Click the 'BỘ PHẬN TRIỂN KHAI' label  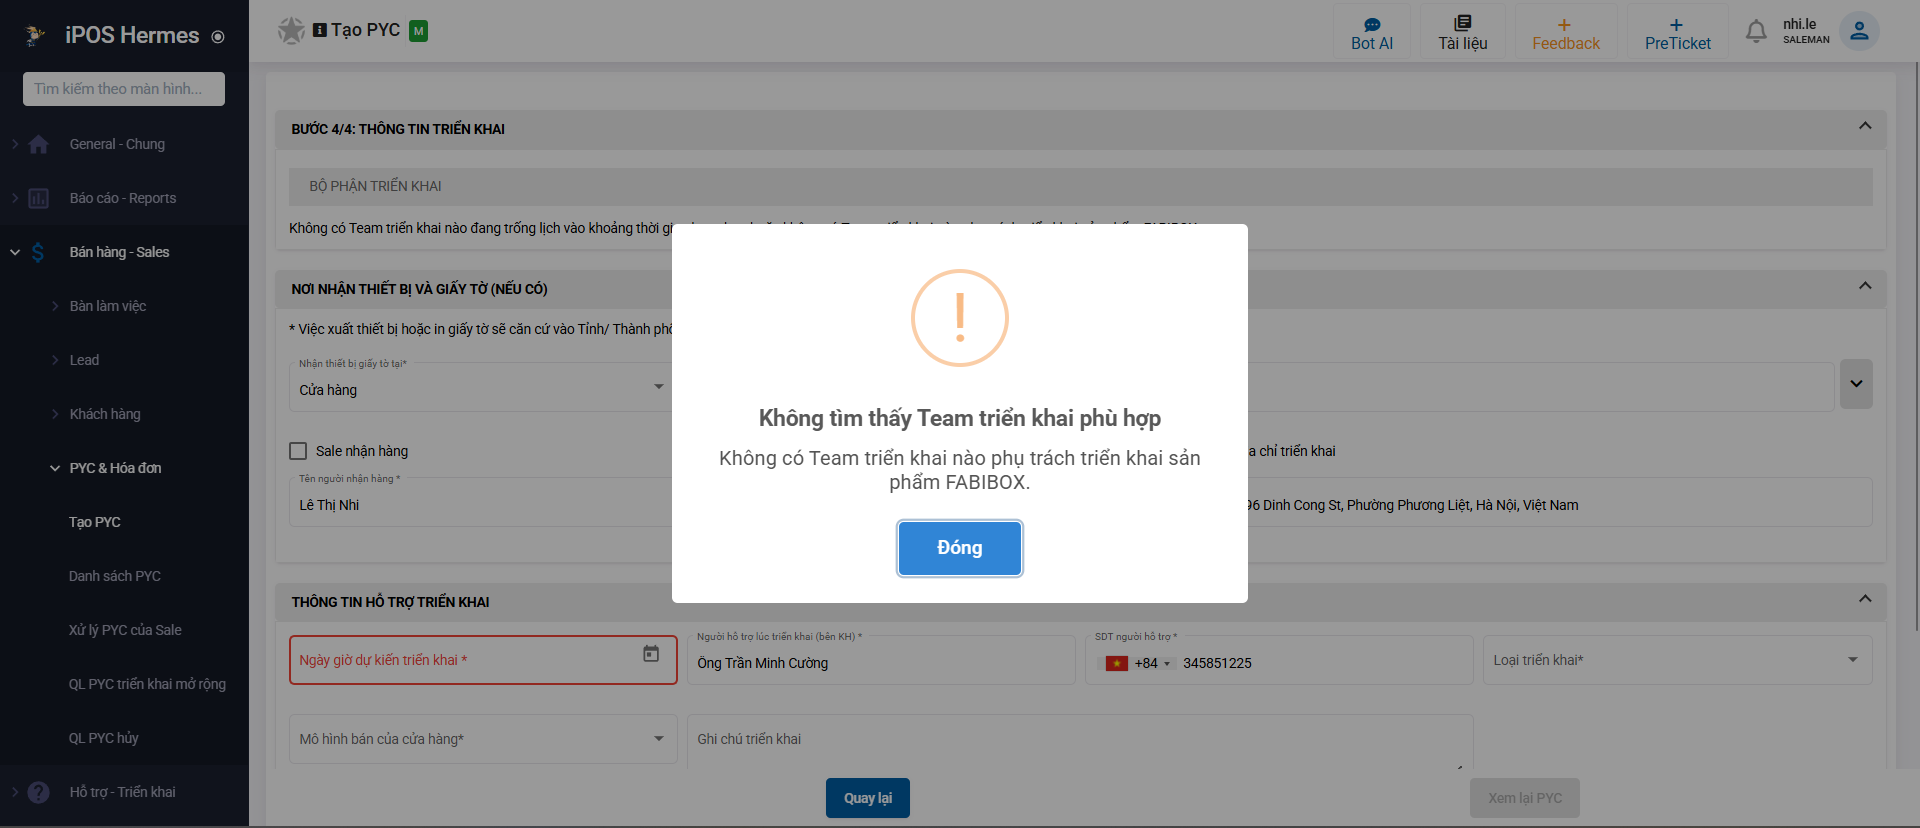tap(375, 186)
